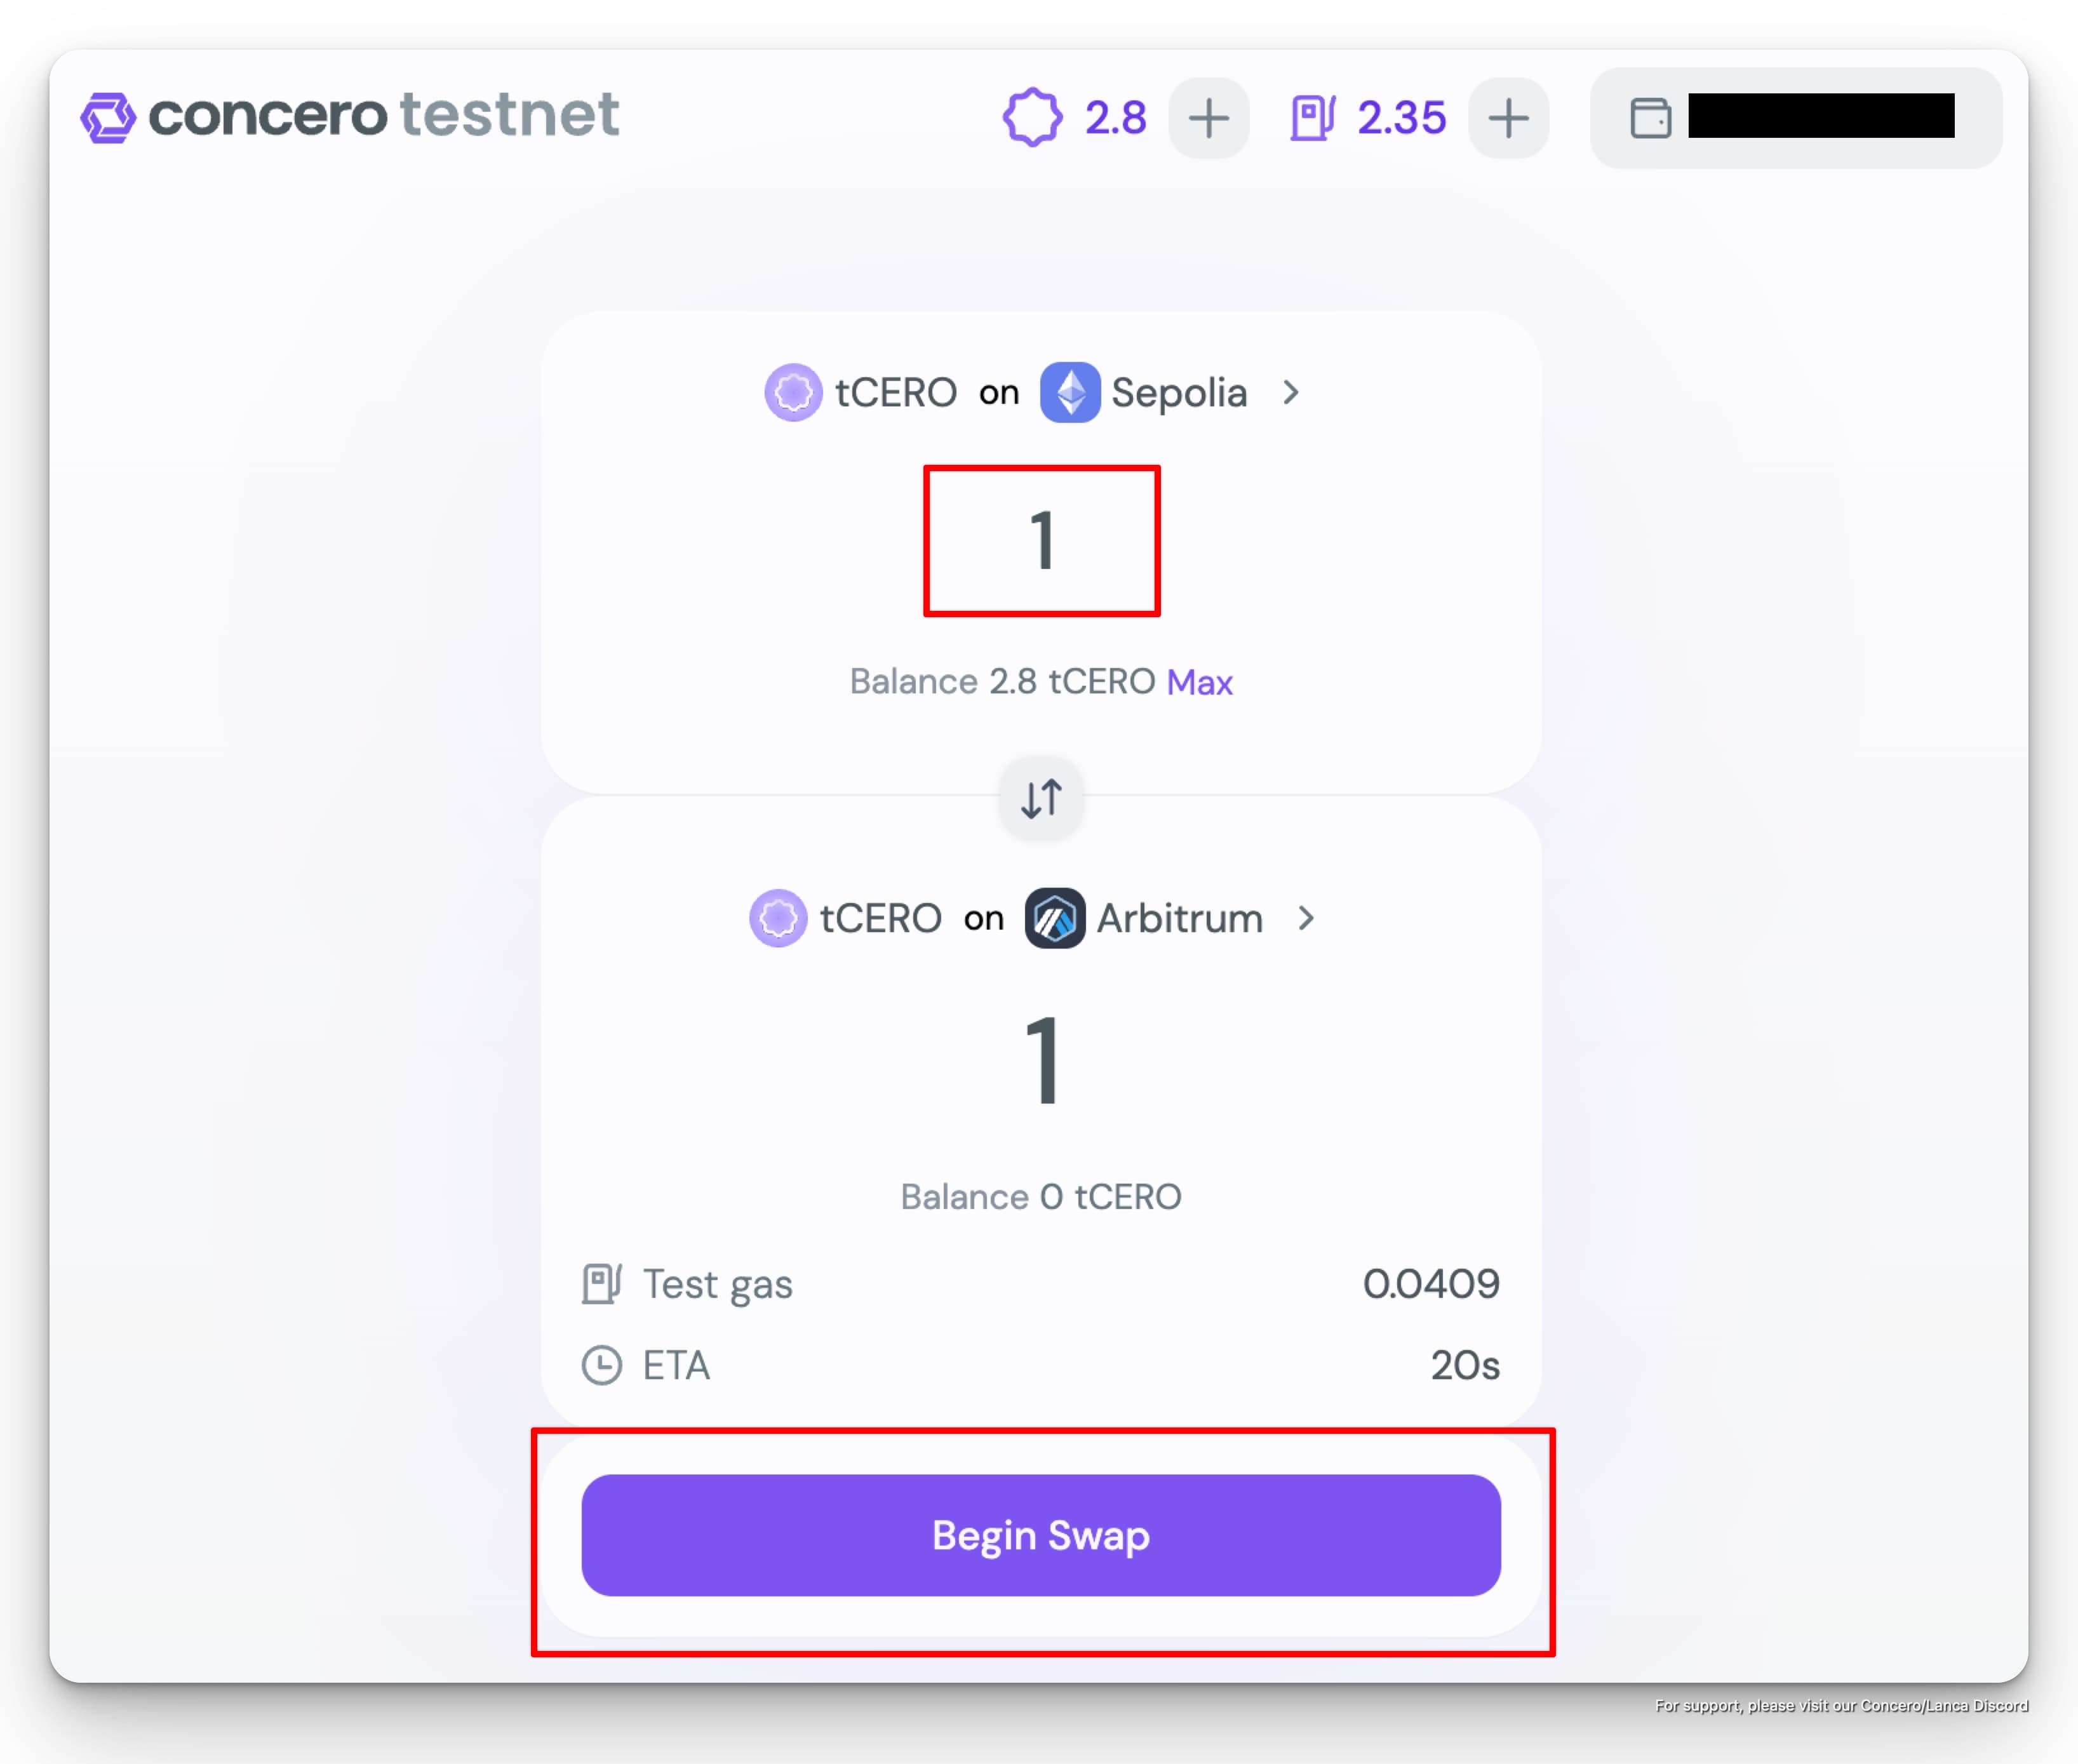Add test gas with plus button
Screen dimensions: 2078x1764
1508,118
